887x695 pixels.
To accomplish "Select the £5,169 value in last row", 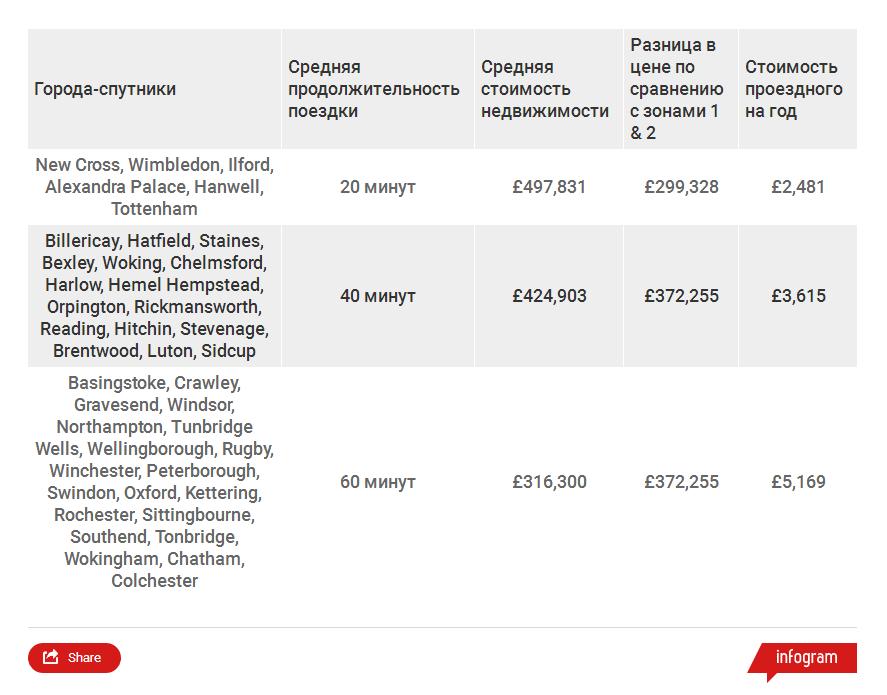I will 798,482.
